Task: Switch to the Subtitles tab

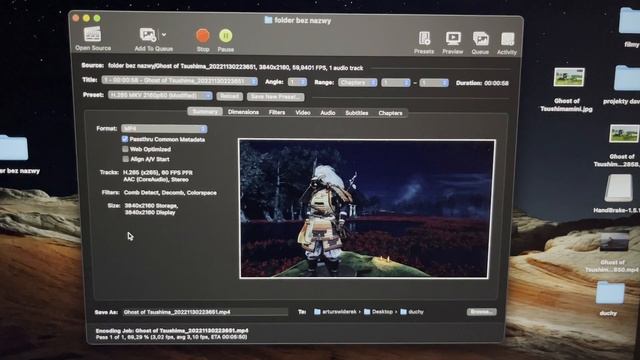Action: 357,113
